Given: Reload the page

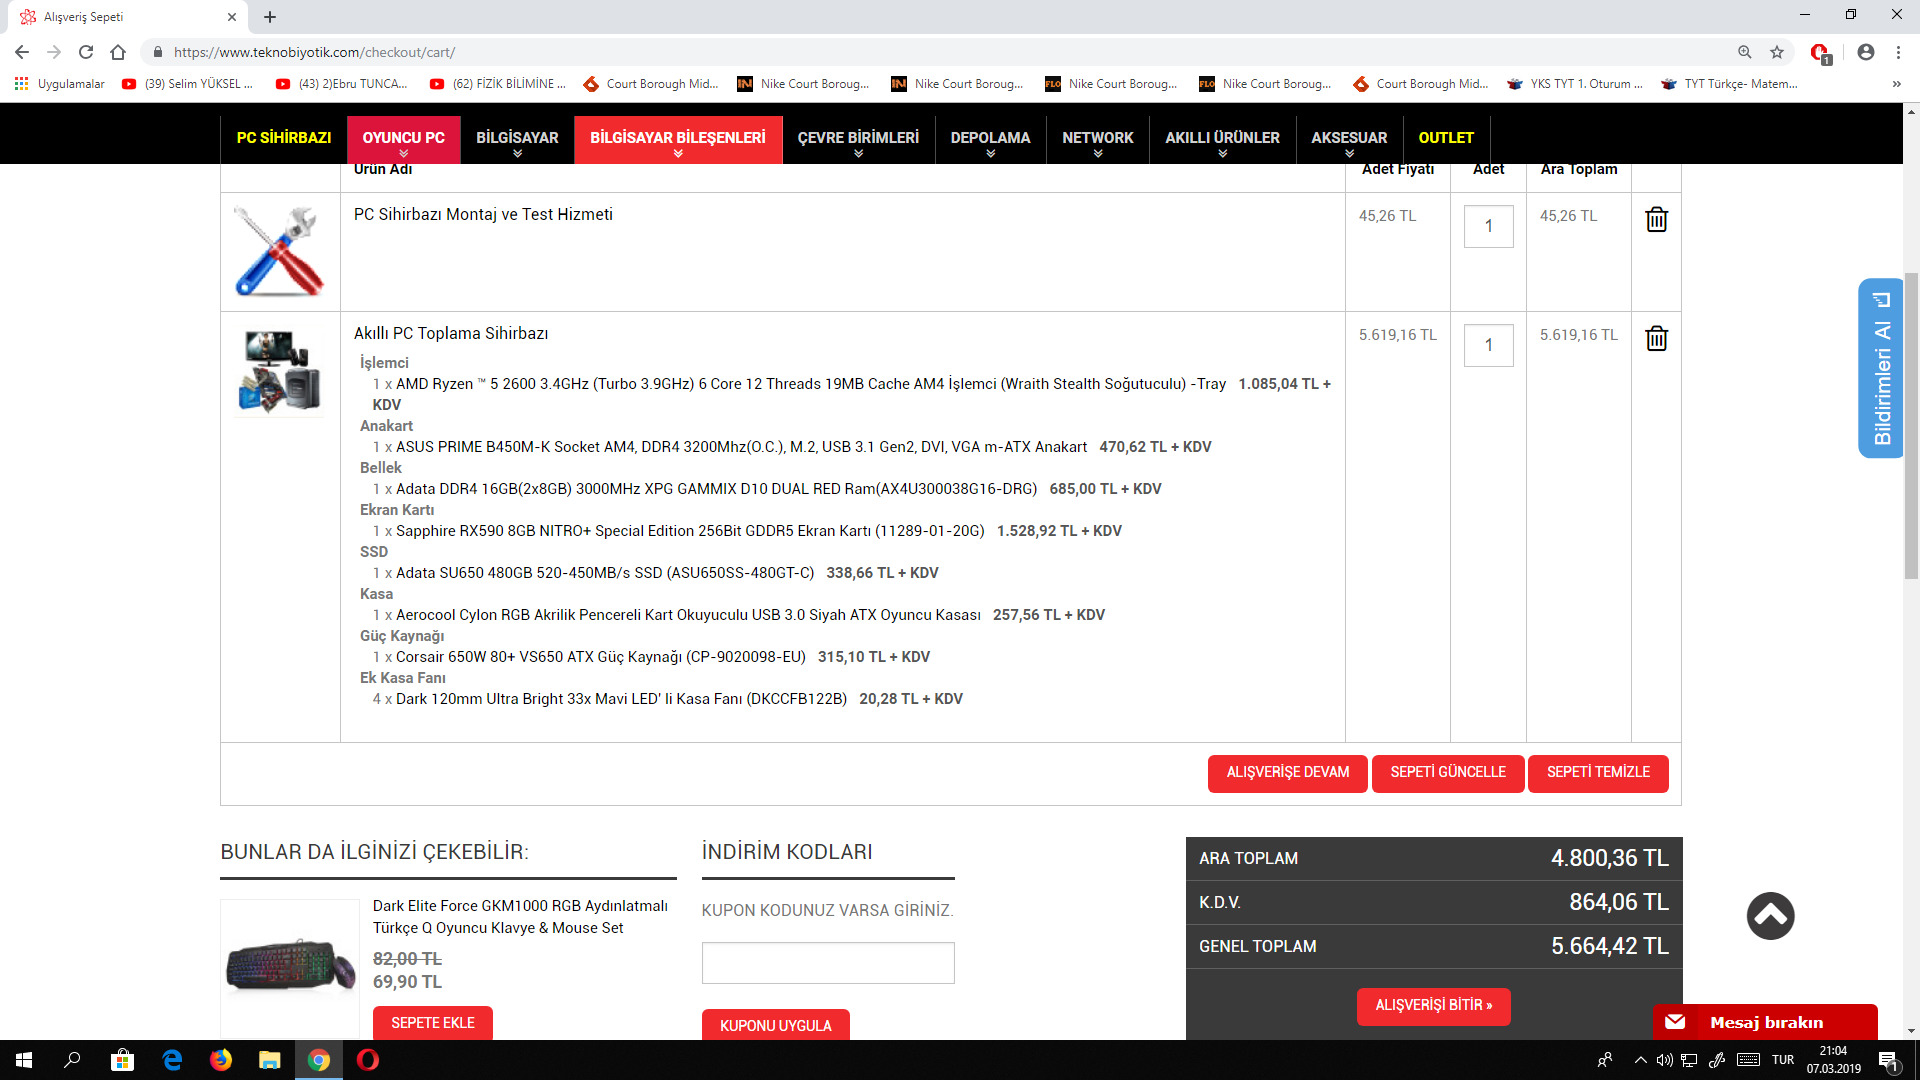Looking at the screenshot, I should pyautogui.click(x=86, y=52).
